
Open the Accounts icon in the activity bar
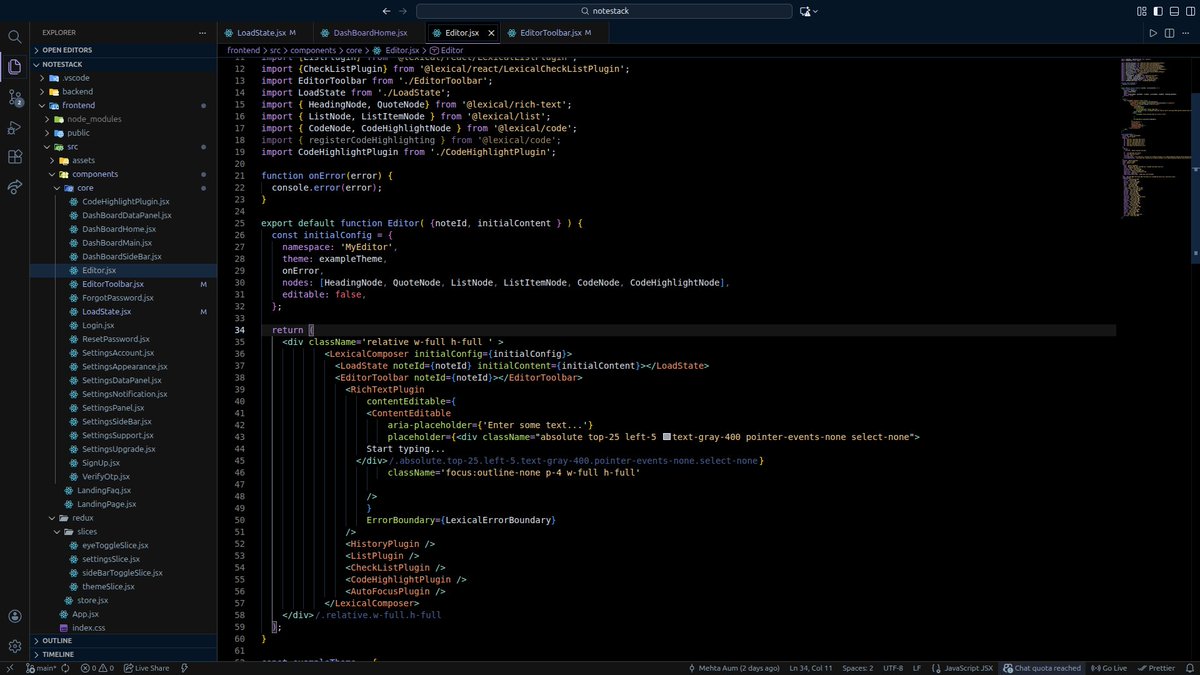pyautogui.click(x=15, y=617)
